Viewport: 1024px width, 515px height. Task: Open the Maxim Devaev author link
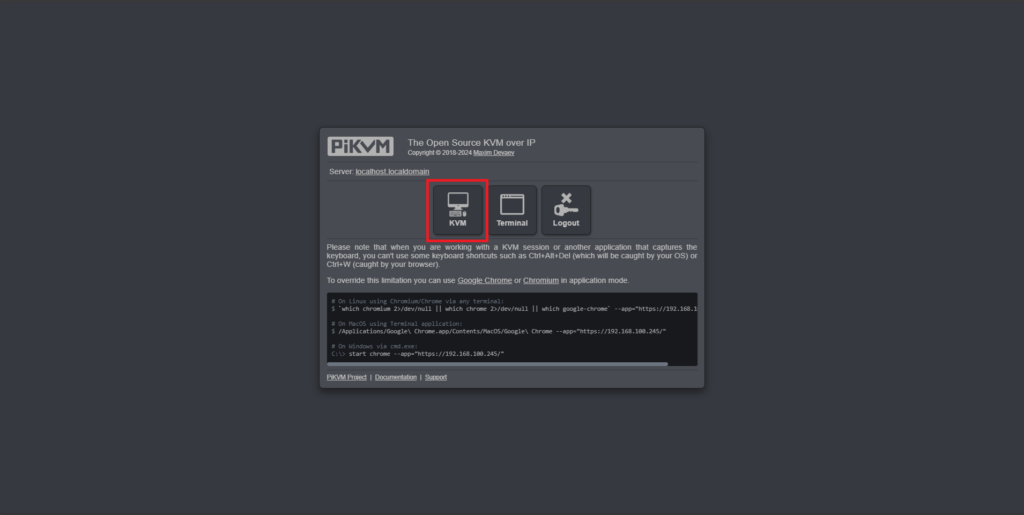click(x=494, y=153)
